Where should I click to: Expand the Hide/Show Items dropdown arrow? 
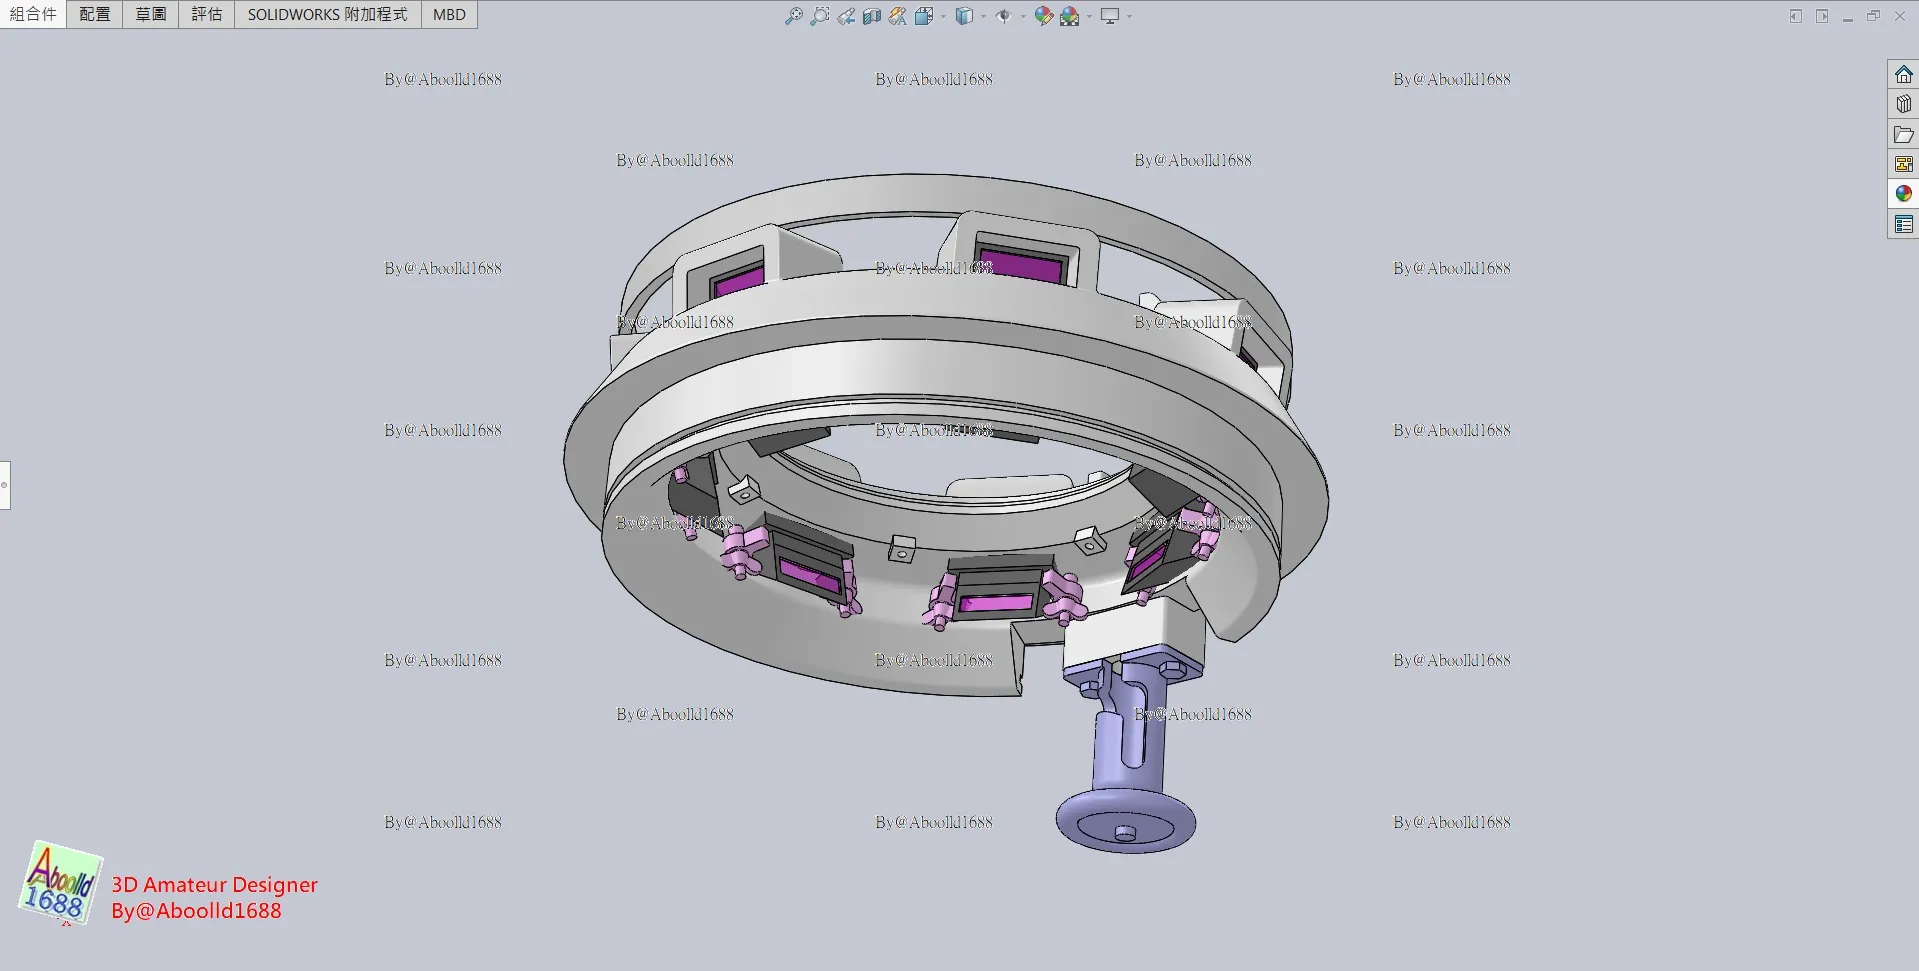[1023, 16]
